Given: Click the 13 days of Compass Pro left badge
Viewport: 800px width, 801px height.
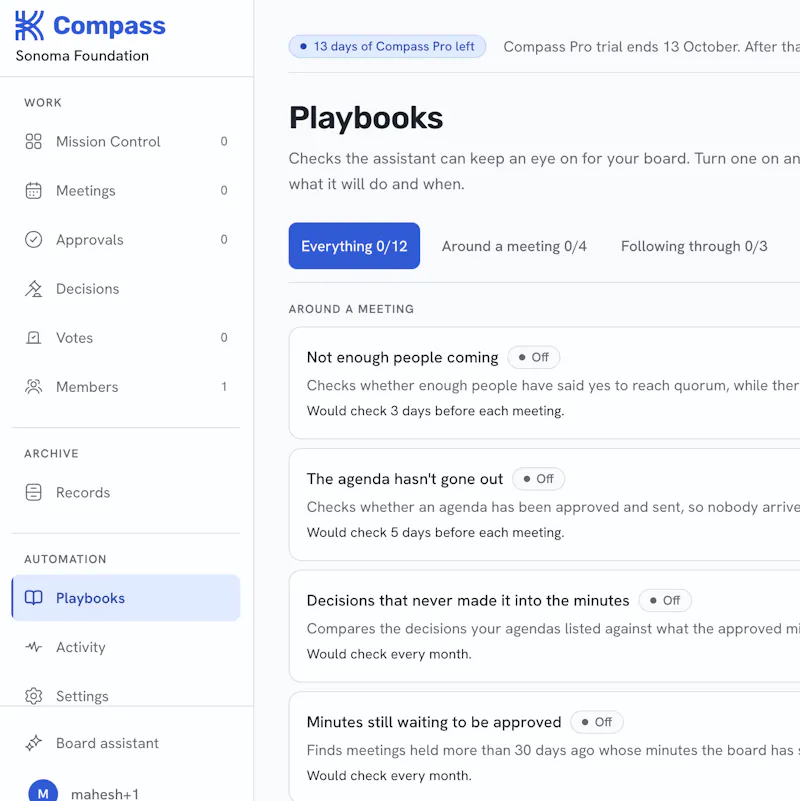Looking at the screenshot, I should click(x=387, y=46).
